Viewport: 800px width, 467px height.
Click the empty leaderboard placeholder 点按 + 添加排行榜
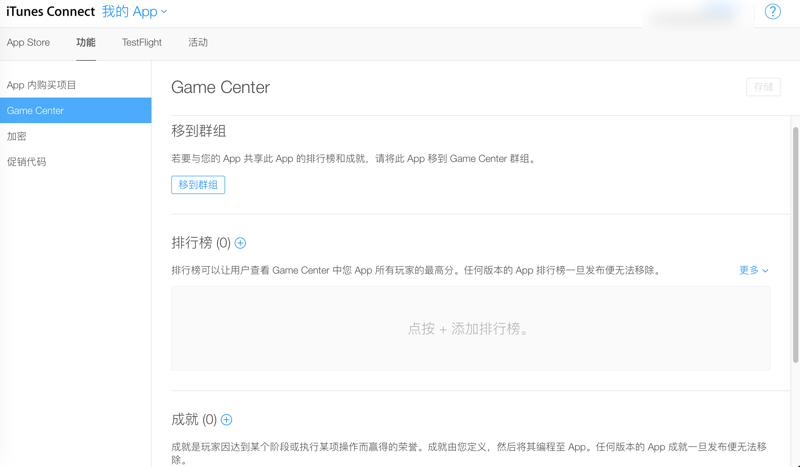pyautogui.click(x=470, y=328)
